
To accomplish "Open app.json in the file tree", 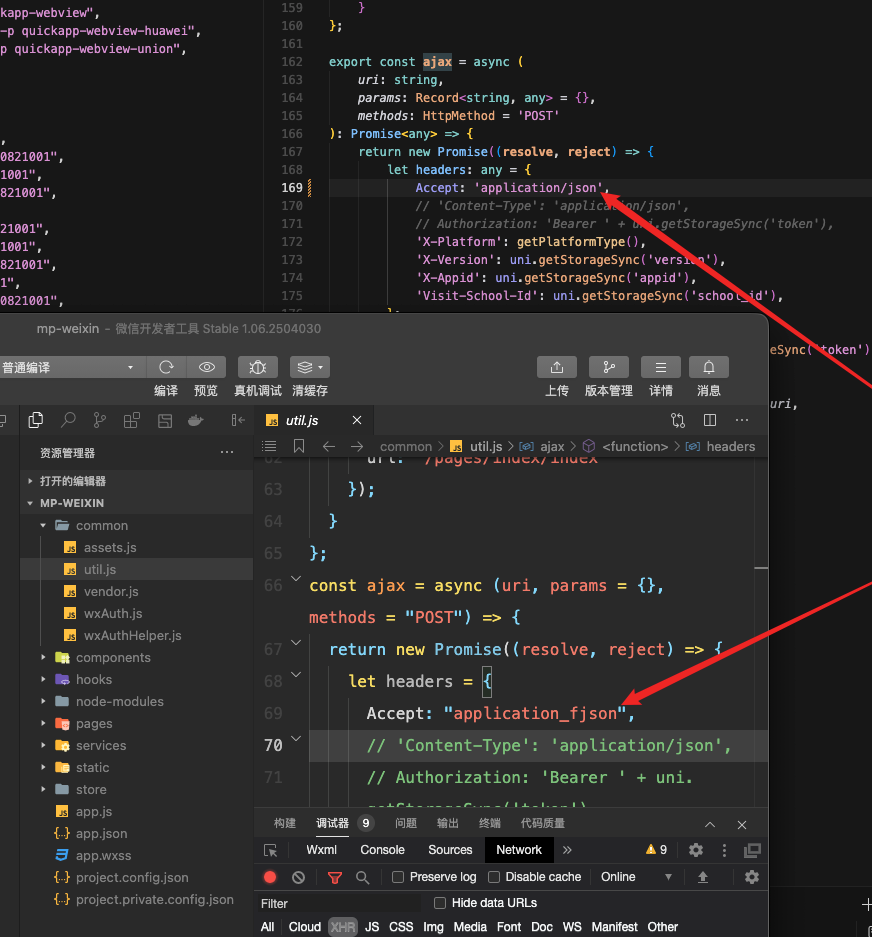I will click(x=101, y=833).
